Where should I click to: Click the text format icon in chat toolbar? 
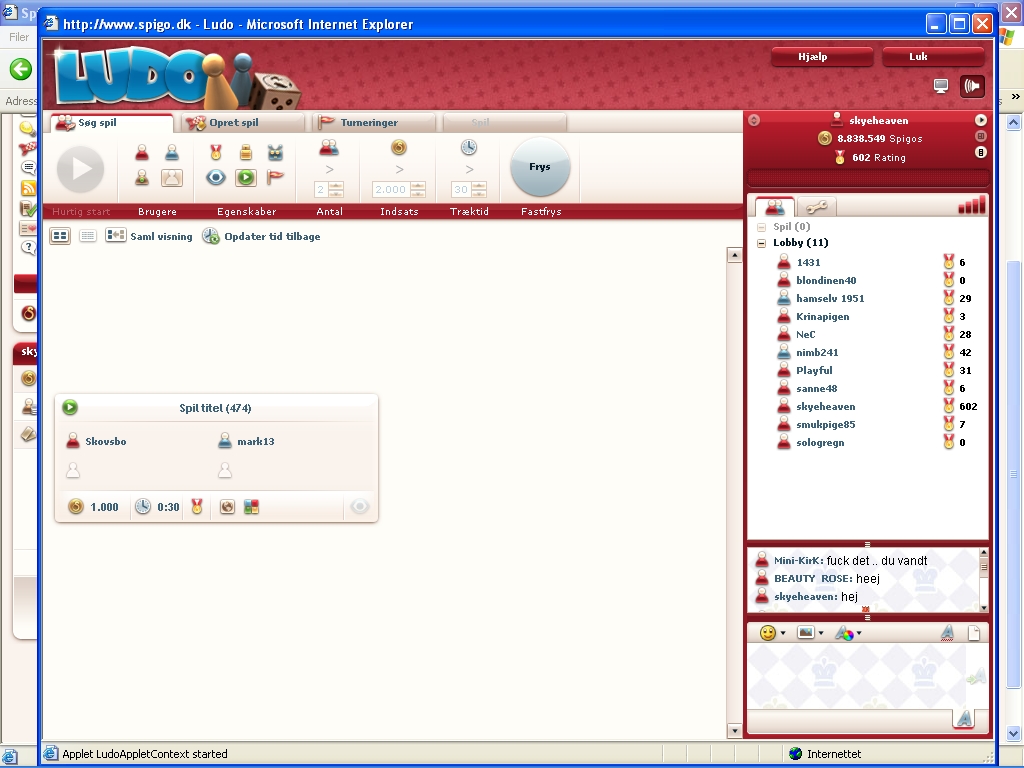947,633
